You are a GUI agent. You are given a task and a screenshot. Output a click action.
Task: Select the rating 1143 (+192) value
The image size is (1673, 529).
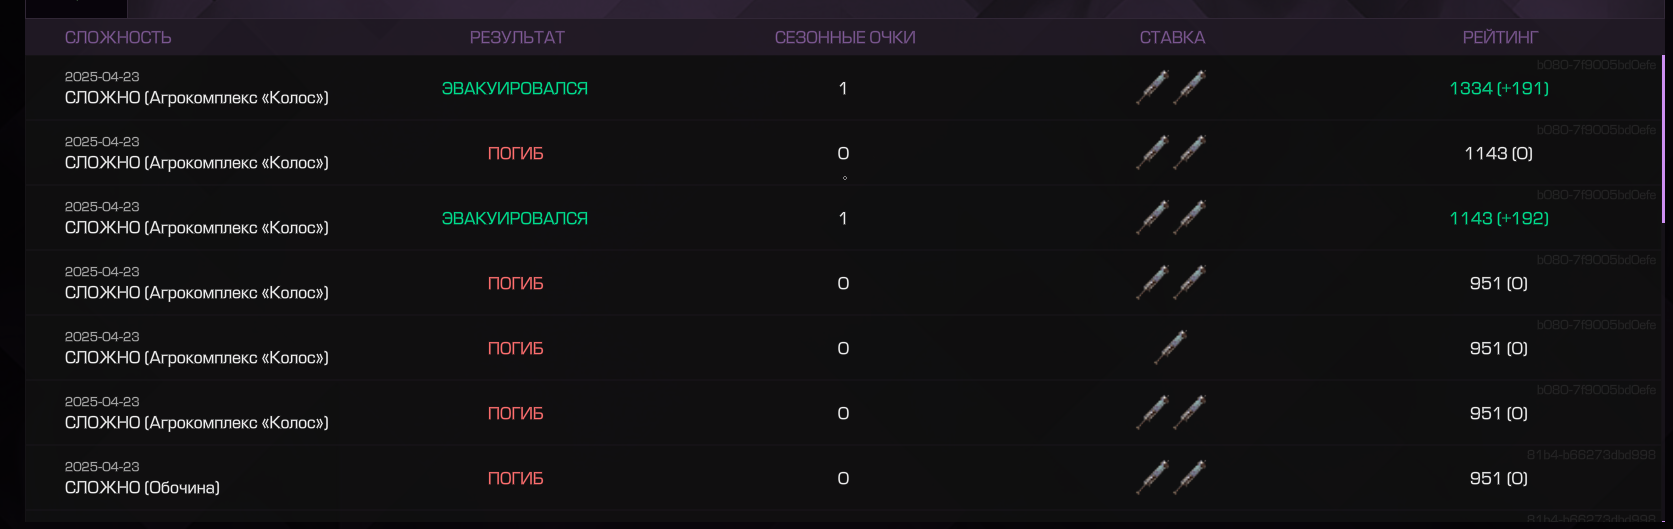point(1499,218)
